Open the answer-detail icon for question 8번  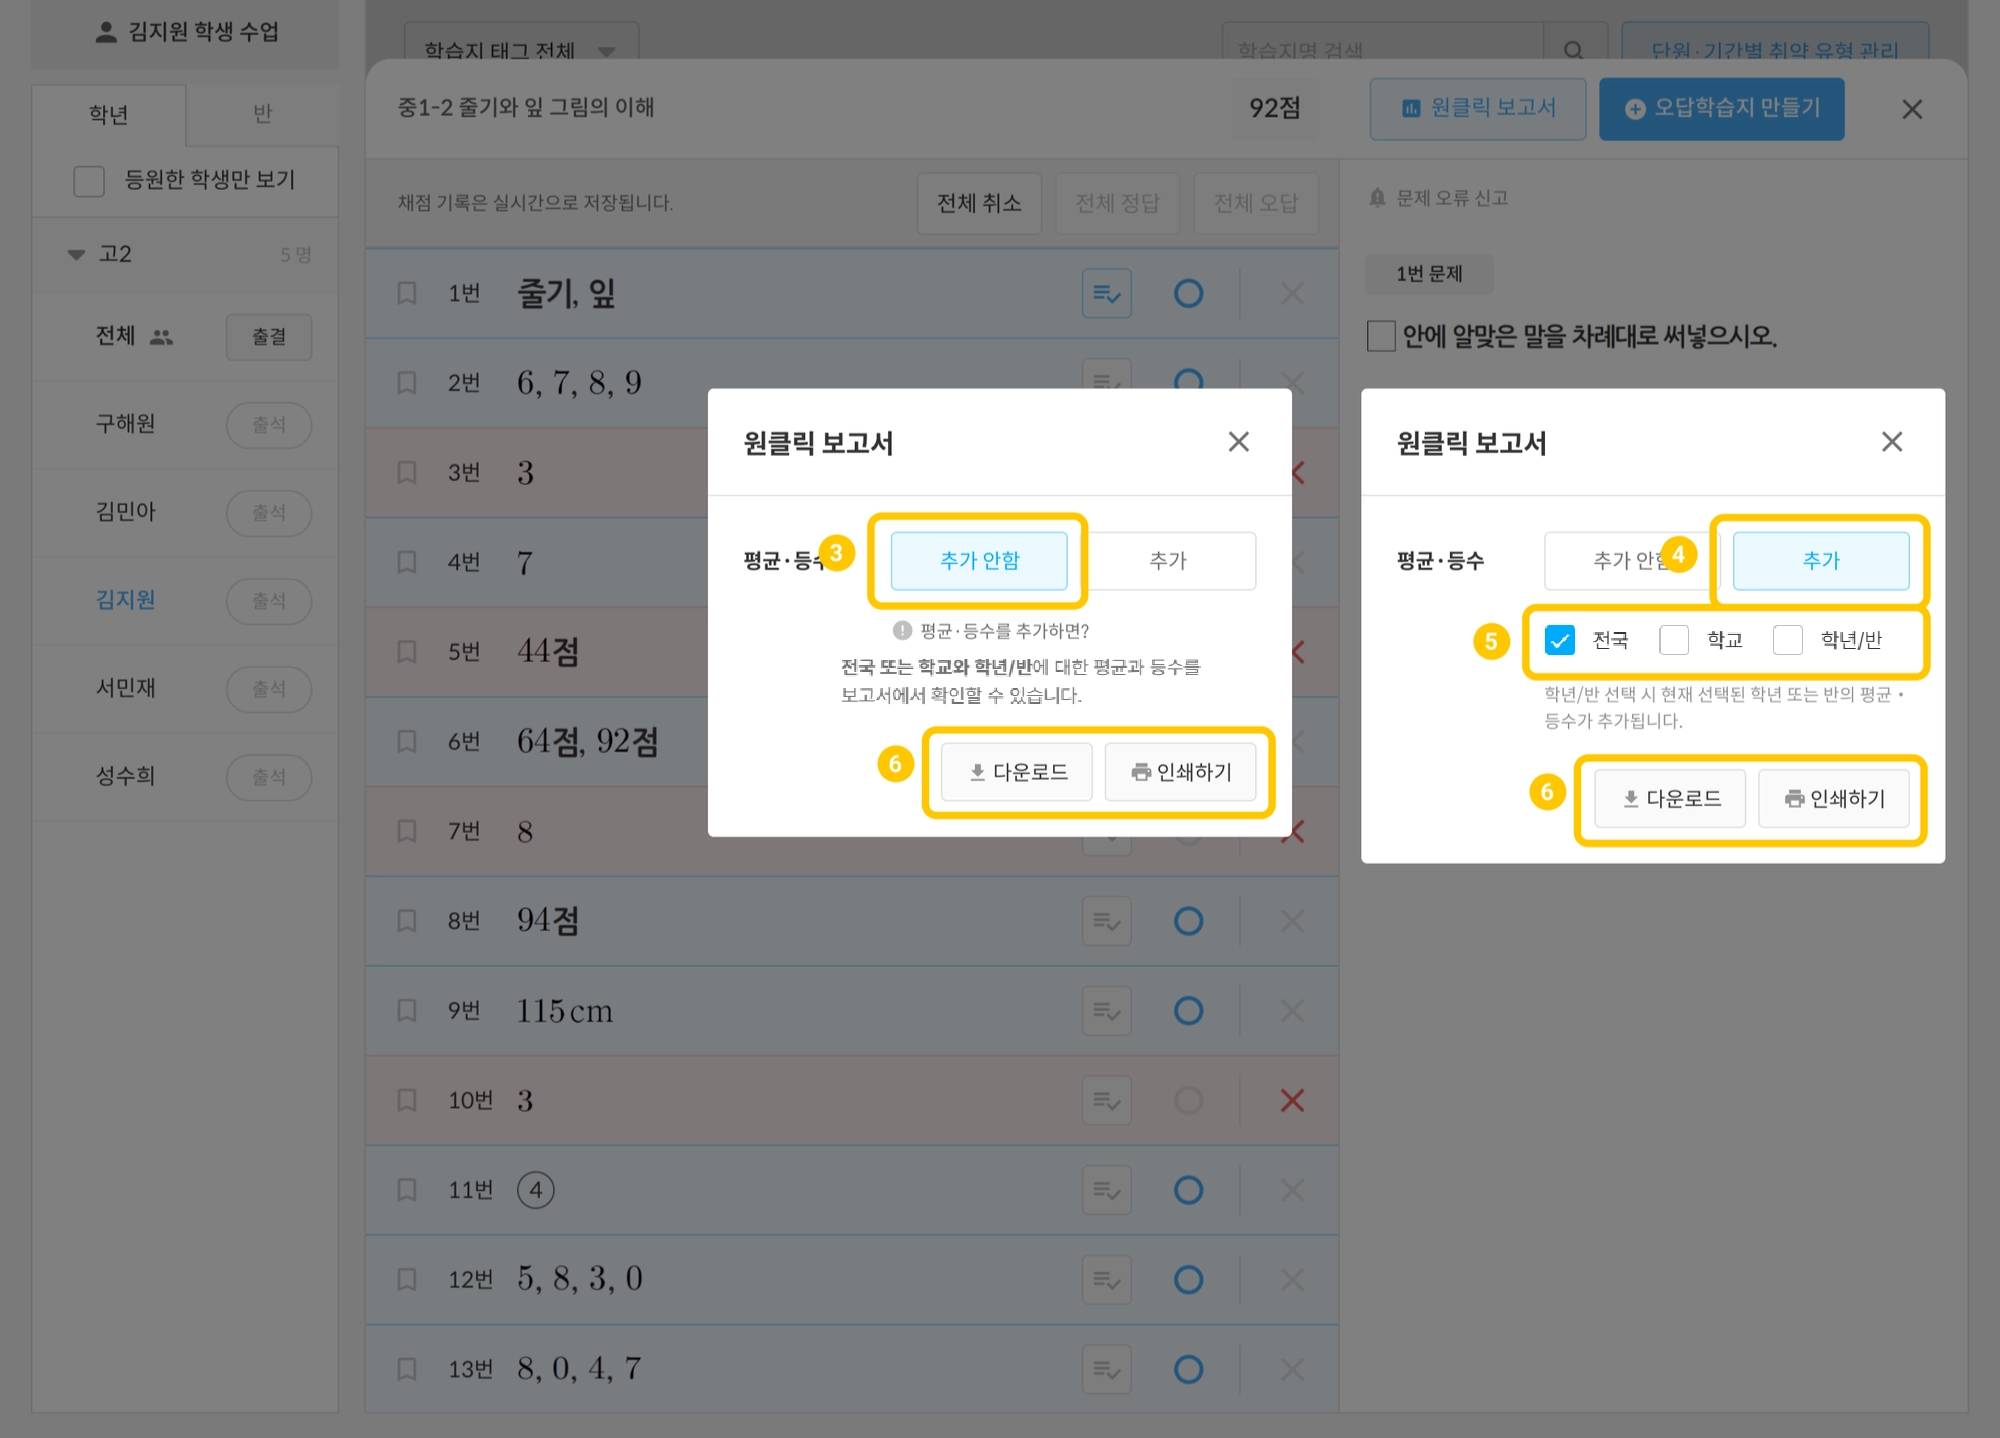pyautogui.click(x=1106, y=921)
